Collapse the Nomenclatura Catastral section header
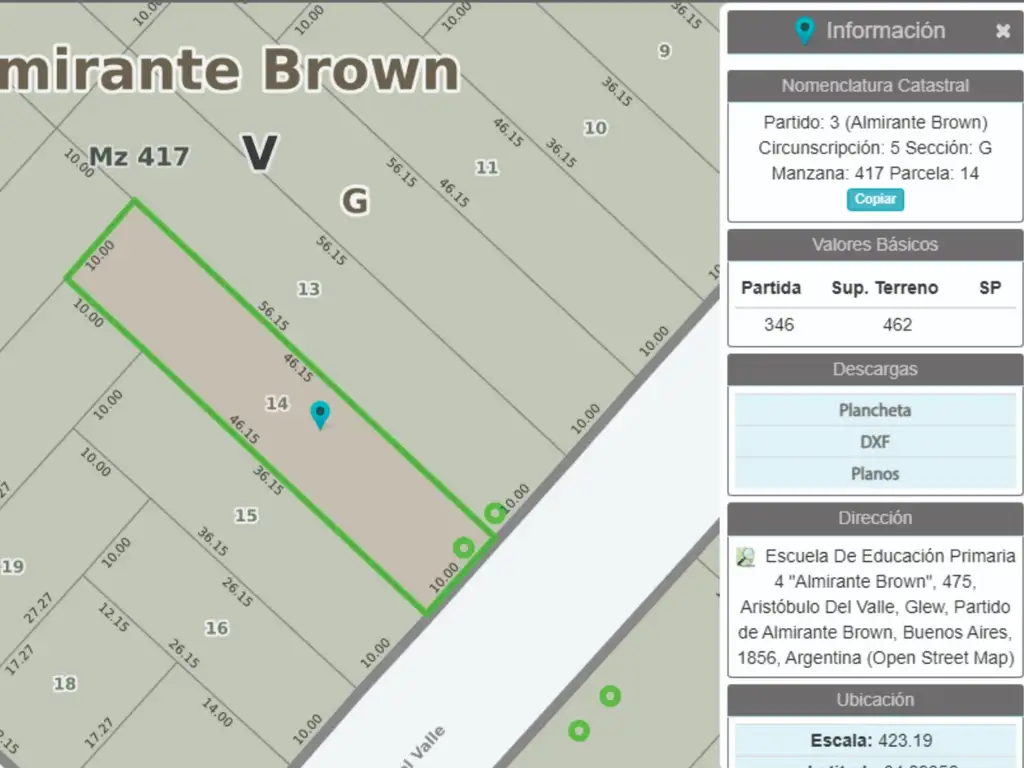1024x768 pixels. point(874,86)
